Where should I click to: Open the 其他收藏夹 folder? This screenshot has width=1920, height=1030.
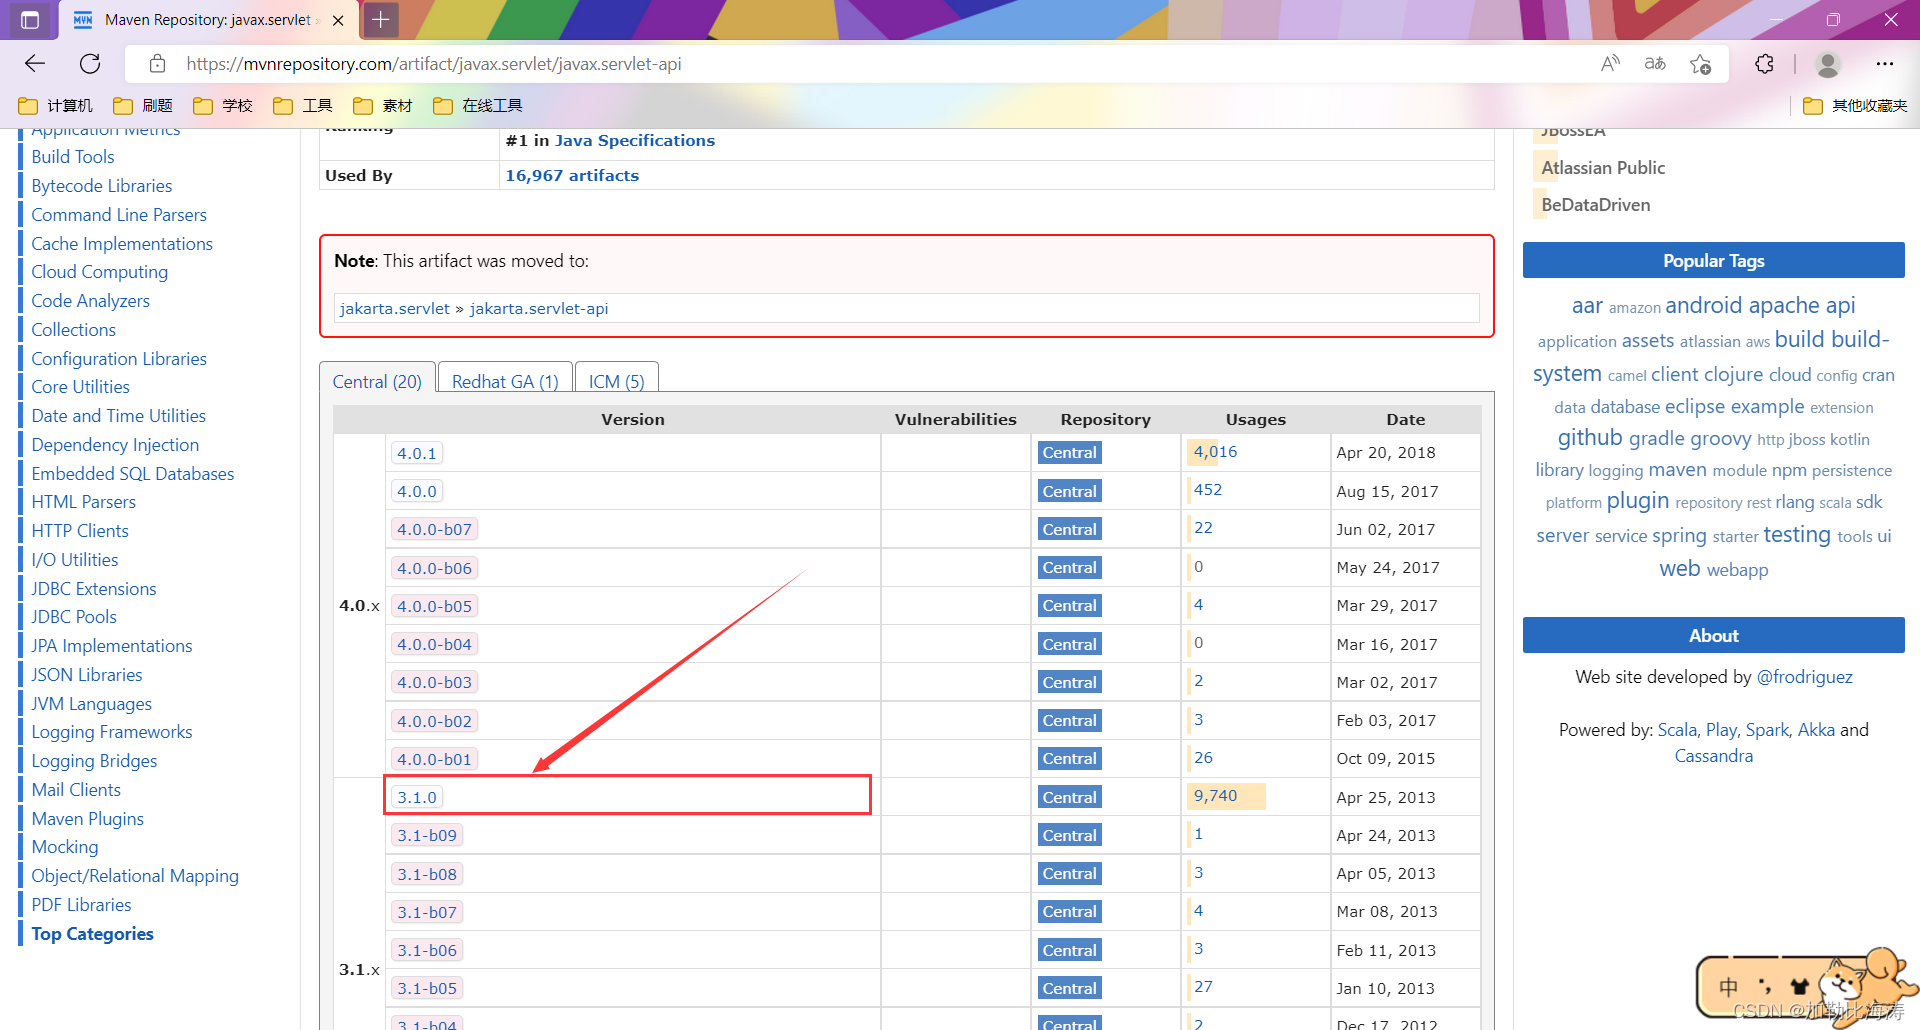click(x=1855, y=106)
